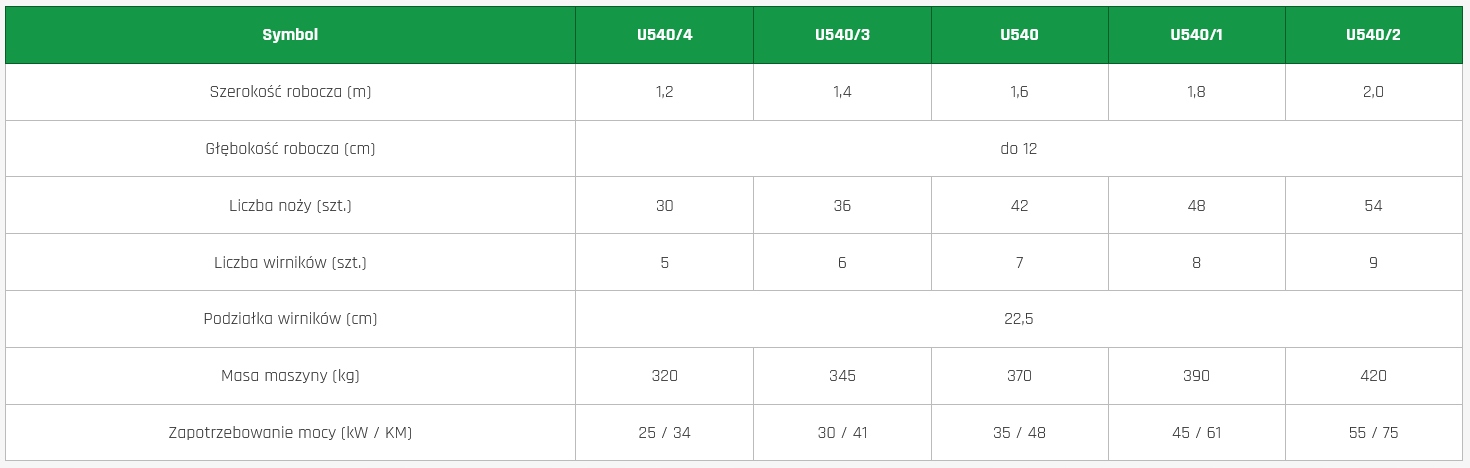Viewport: 1470px width, 468px height.
Task: Select the 55 / 75 power cell
Action: [1373, 433]
